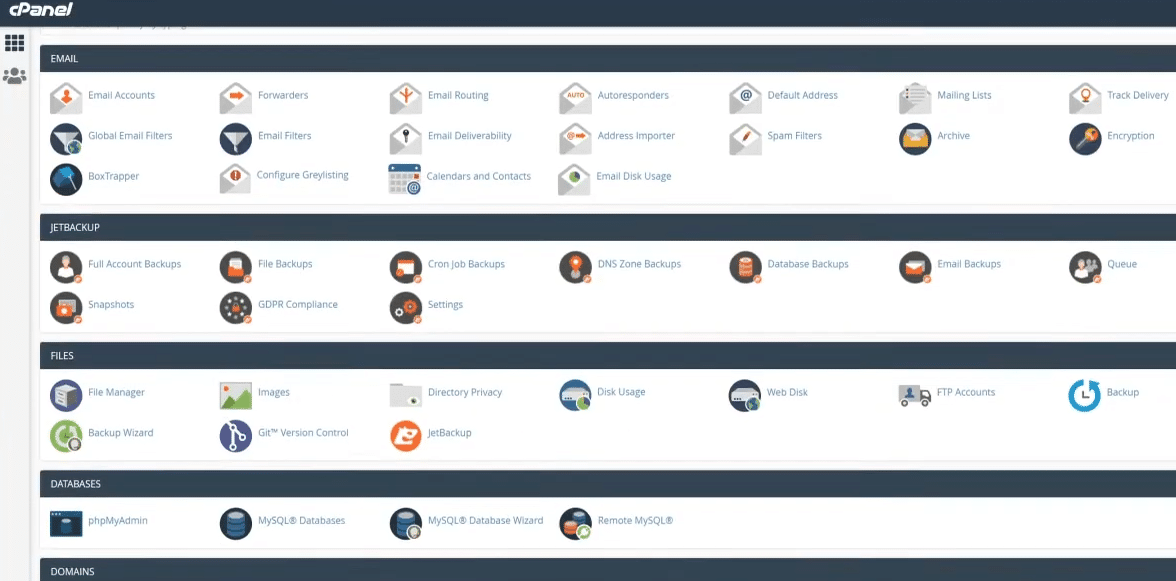The height and width of the screenshot is (581, 1176).
Task: Open the Full Account Backups link
Action: coord(134,264)
